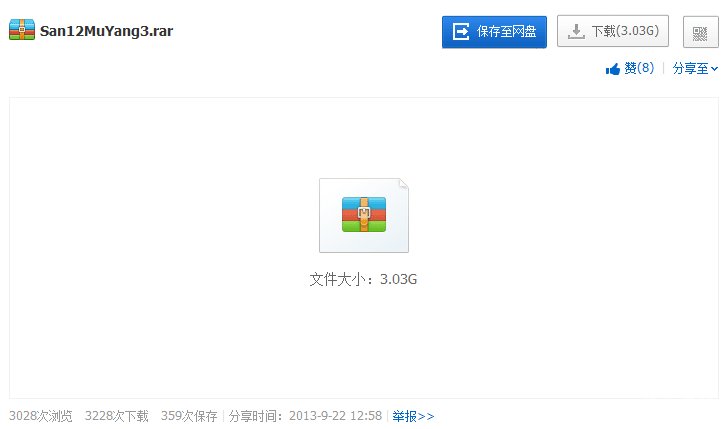Screen dimensions: 726x429
Task: Click the 359次保存 save count
Action: coord(189,416)
